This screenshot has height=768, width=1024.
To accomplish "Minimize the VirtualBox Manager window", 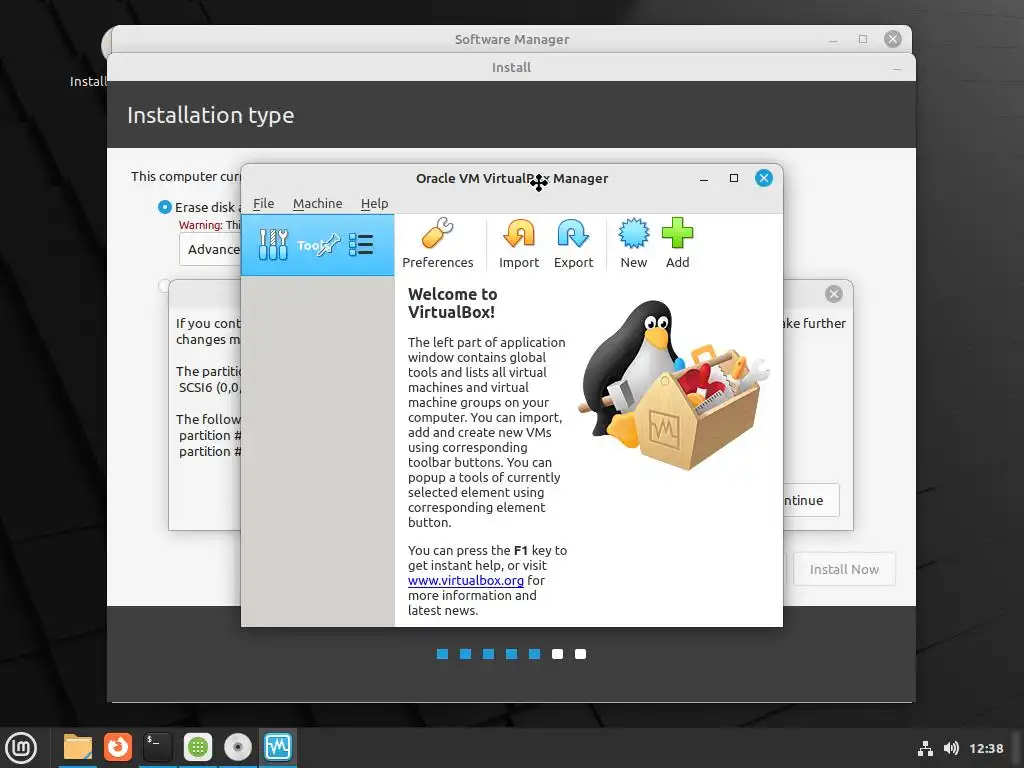I will coord(703,178).
